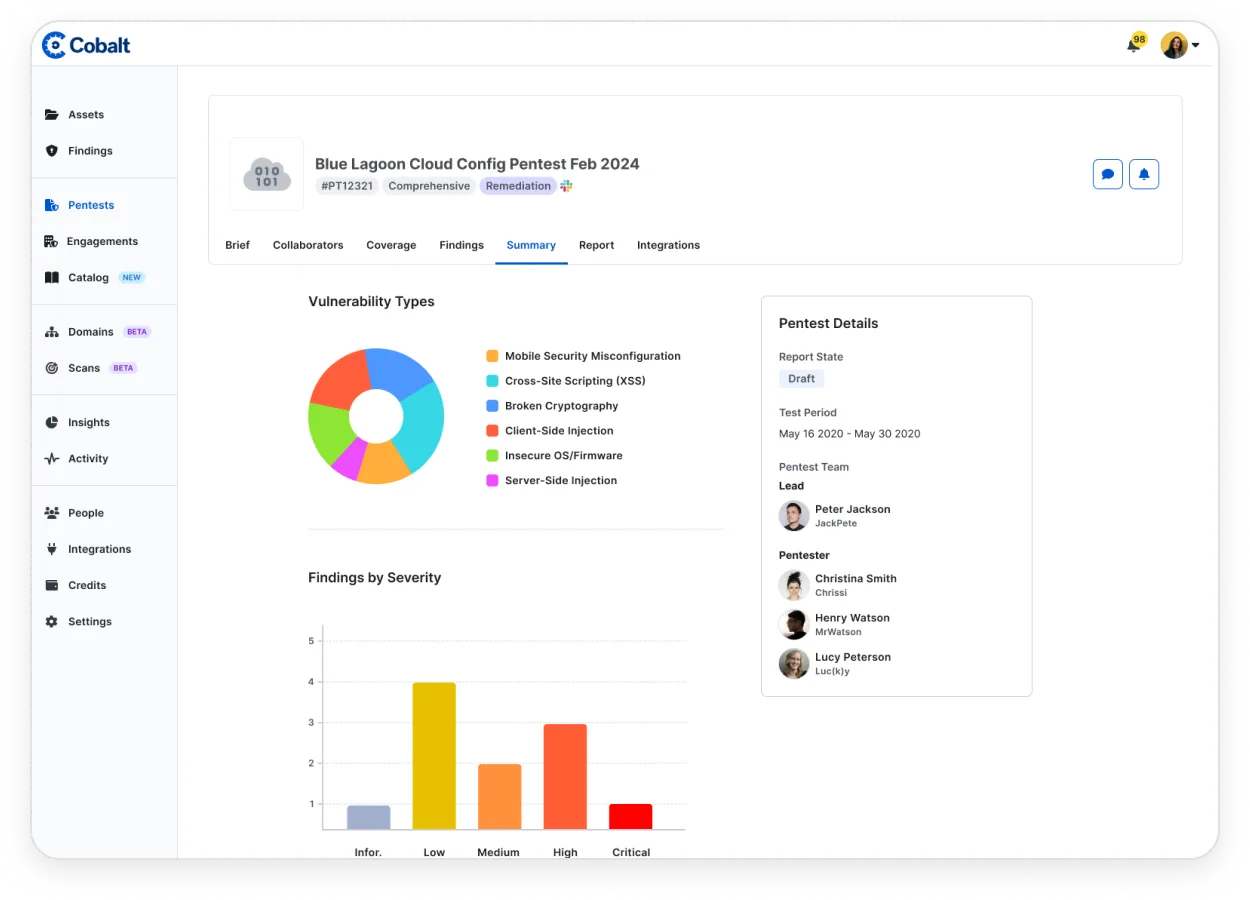Click the Pentests icon in sidebar

[52, 205]
